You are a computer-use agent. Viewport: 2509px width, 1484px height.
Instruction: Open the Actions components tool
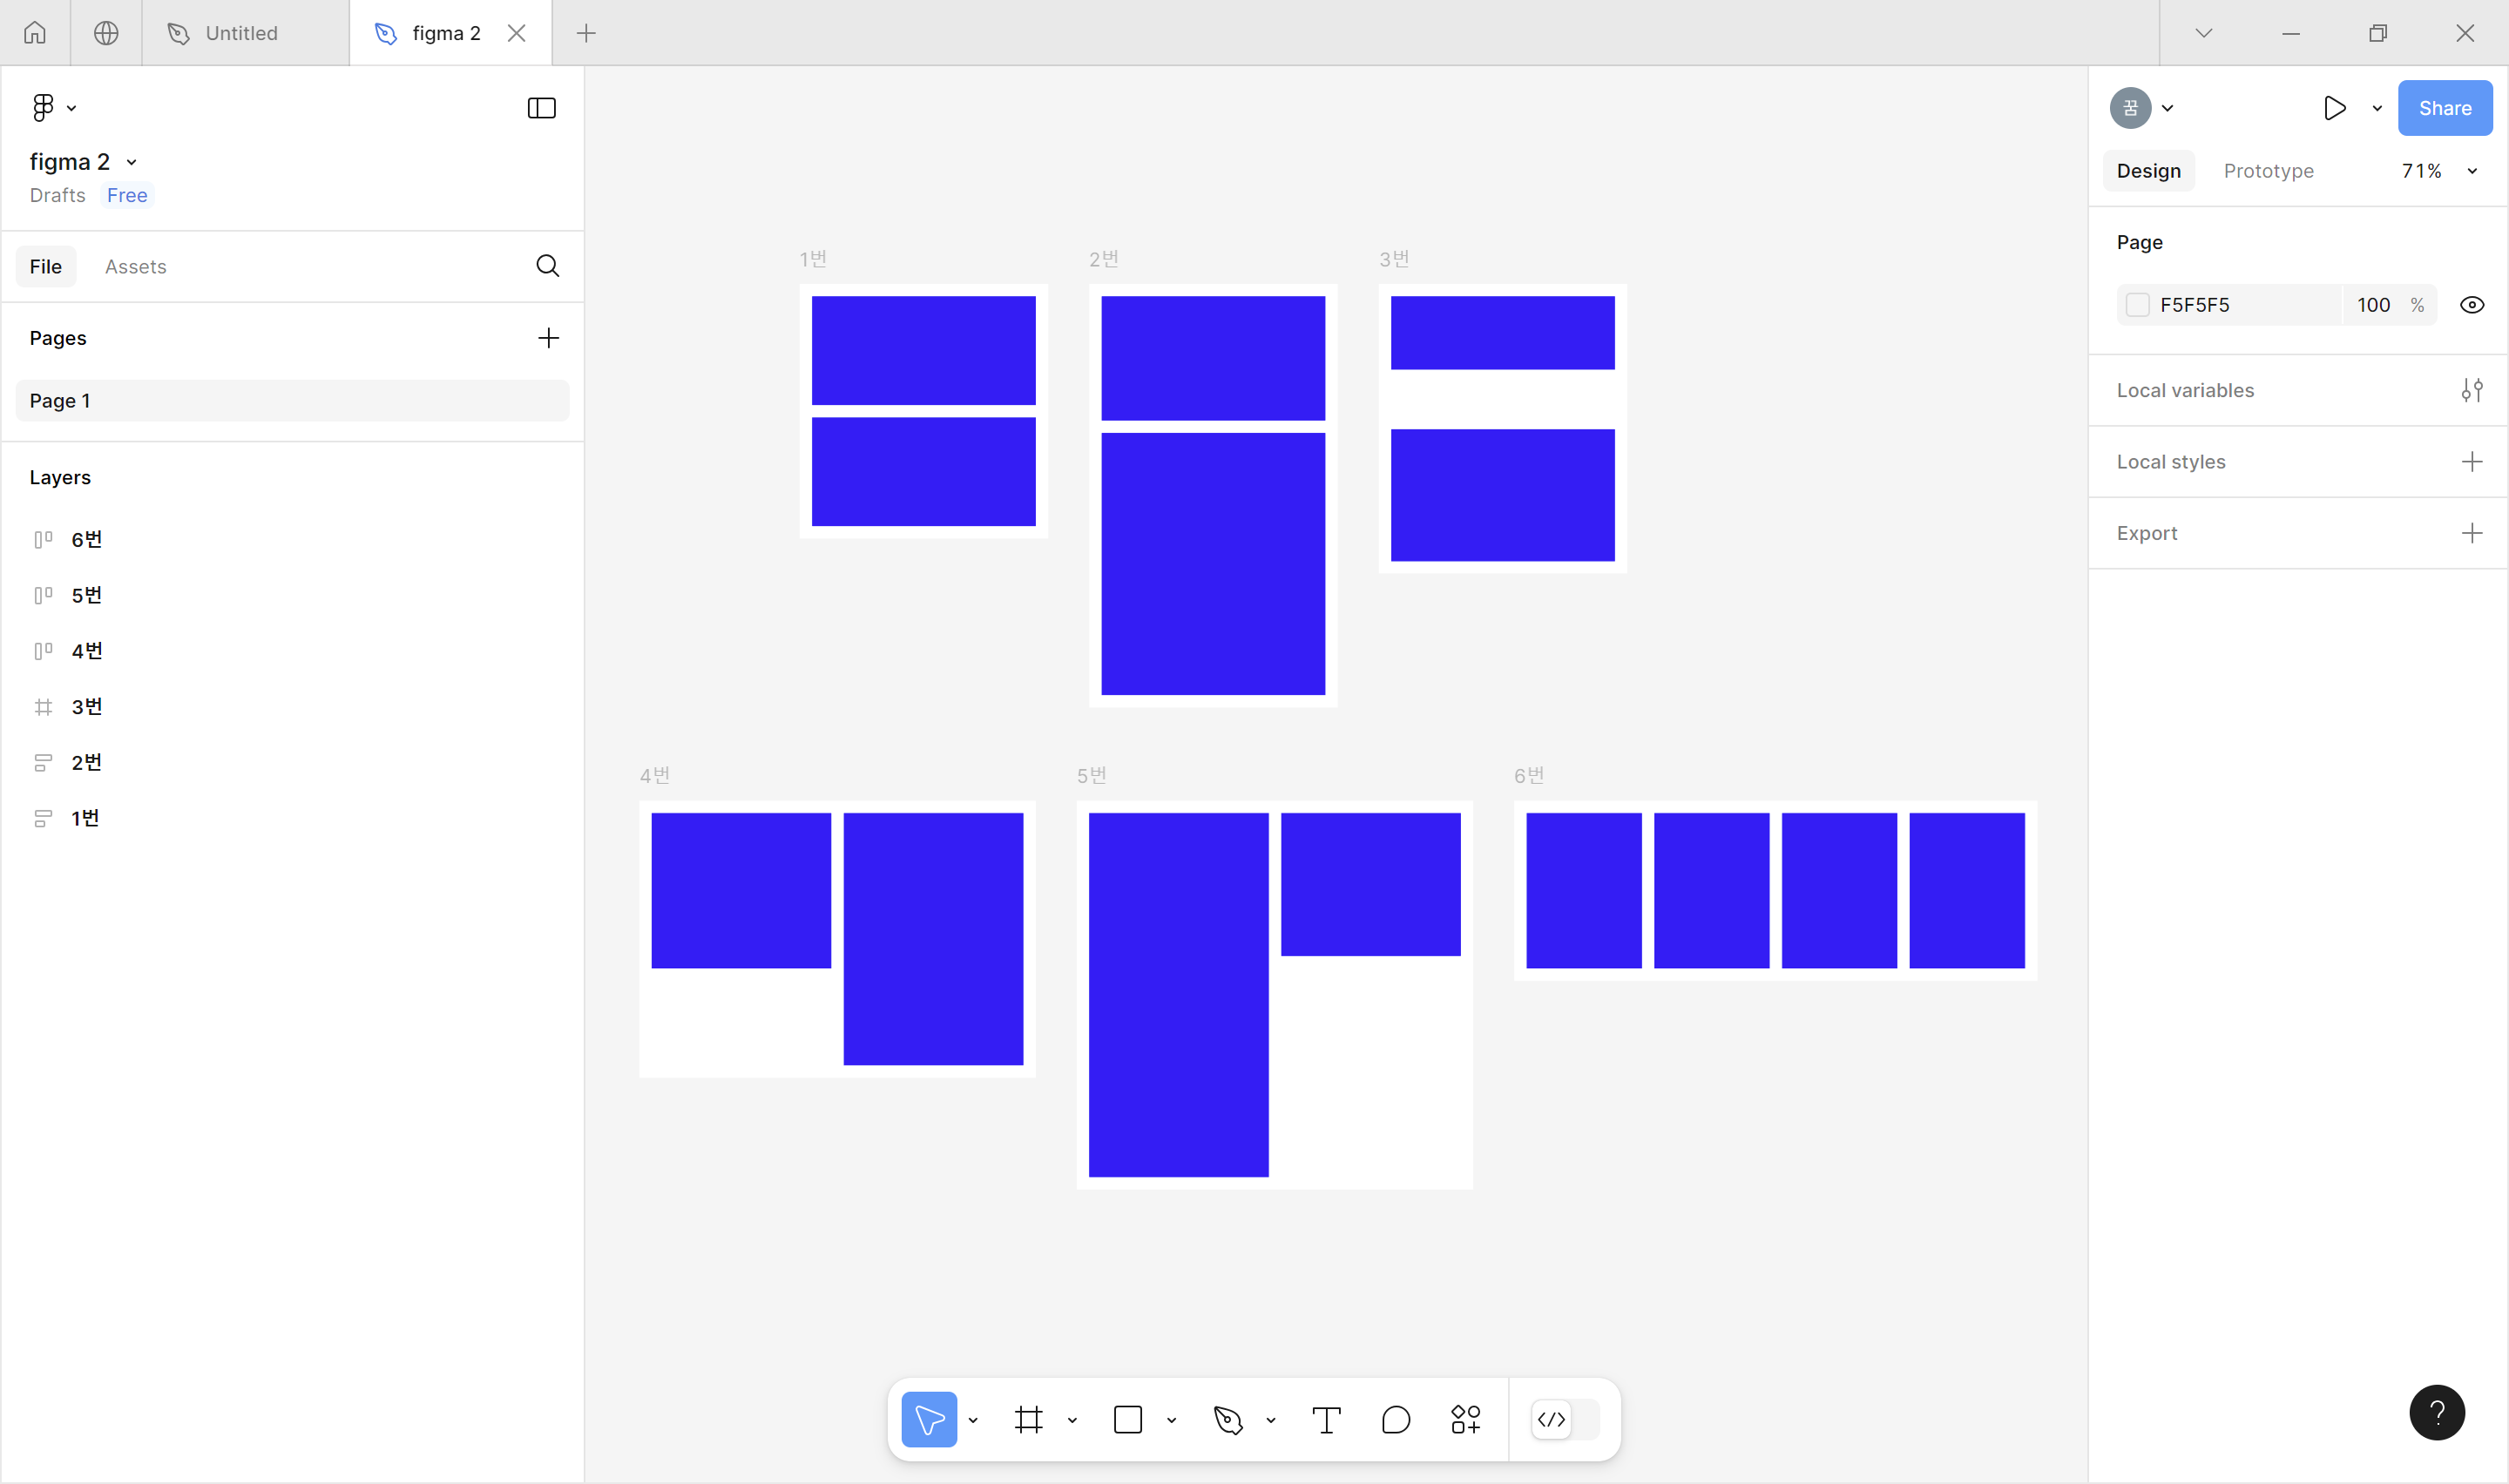pos(1465,1419)
